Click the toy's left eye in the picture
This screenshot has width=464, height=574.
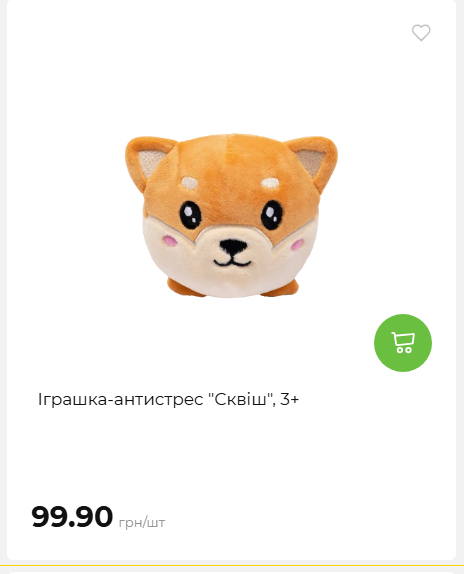click(190, 215)
